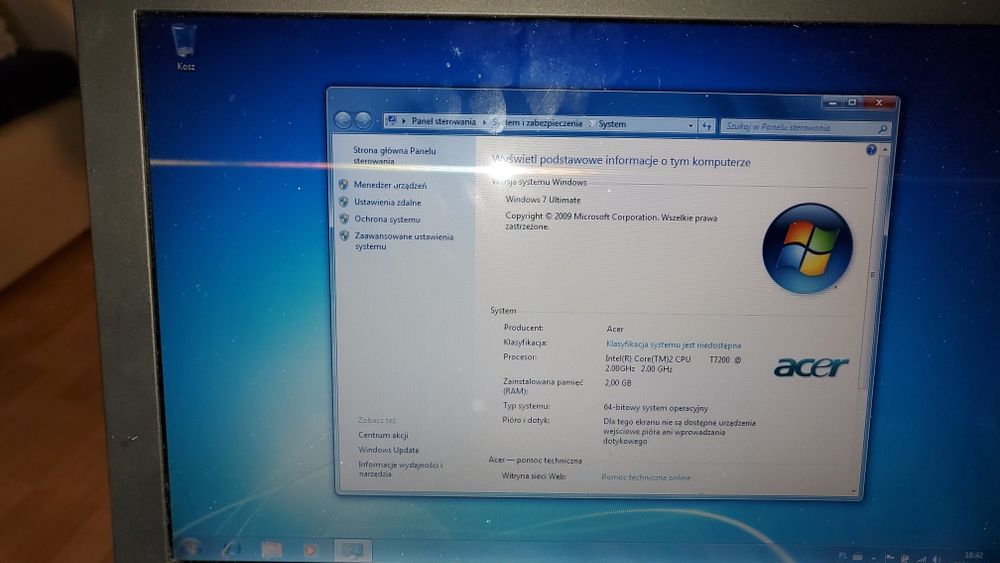
Task: Expand arrow before Panel sterowania breadcrumb
Action: pyautogui.click(x=404, y=121)
